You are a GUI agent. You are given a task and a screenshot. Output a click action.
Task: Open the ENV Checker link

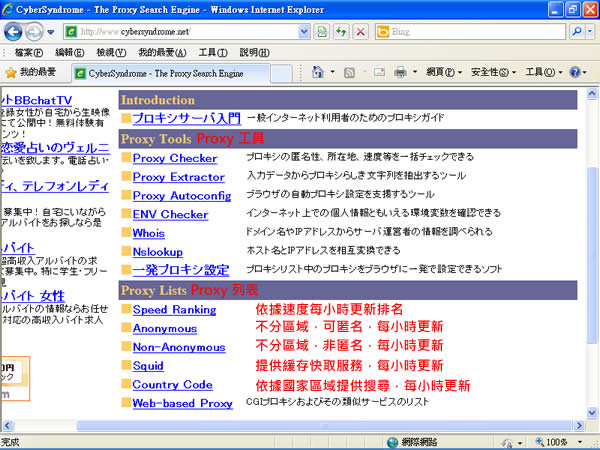point(170,215)
